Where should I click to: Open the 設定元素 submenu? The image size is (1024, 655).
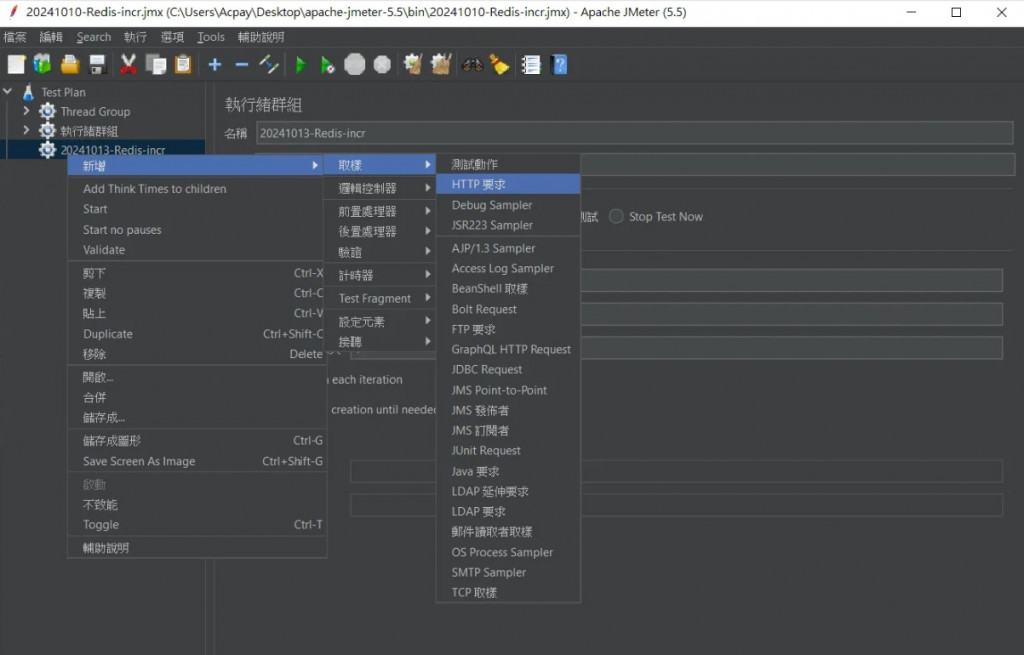pos(379,321)
